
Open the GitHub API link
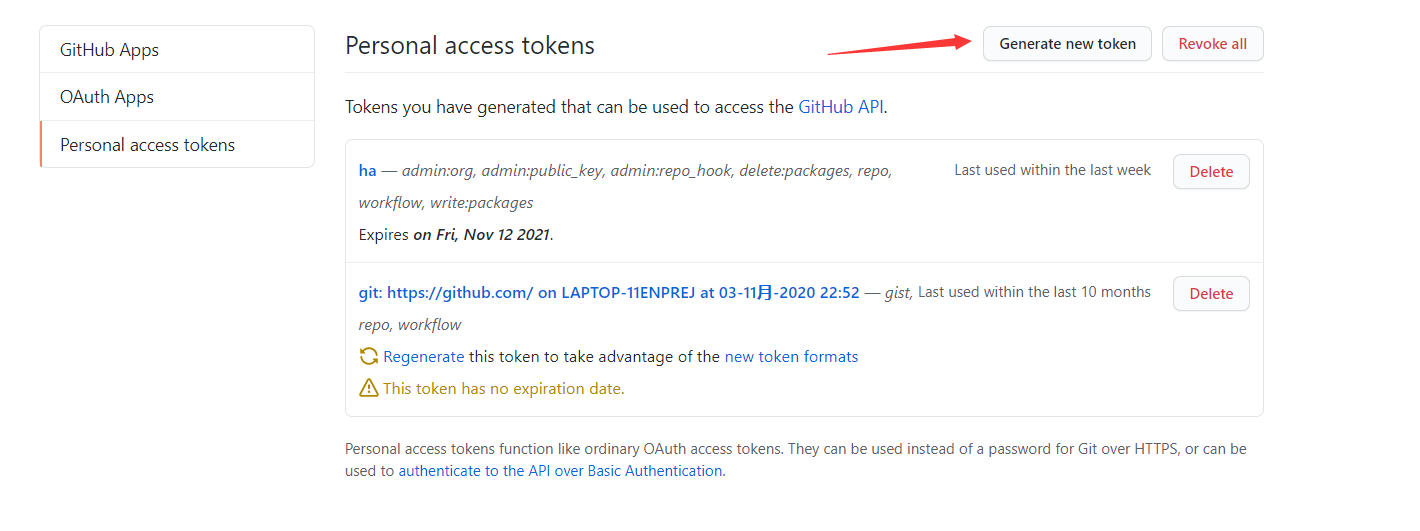pyautogui.click(x=841, y=107)
